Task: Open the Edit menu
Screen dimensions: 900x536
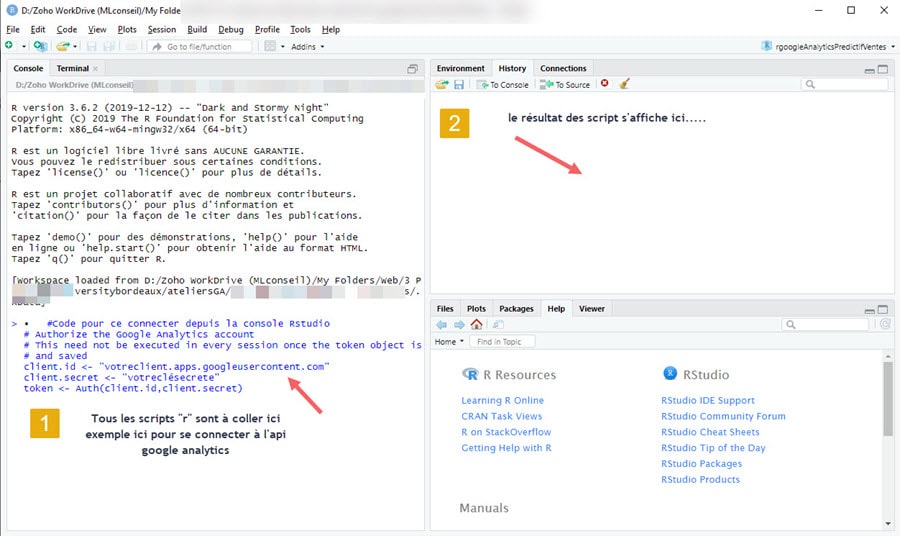Action: pos(38,29)
